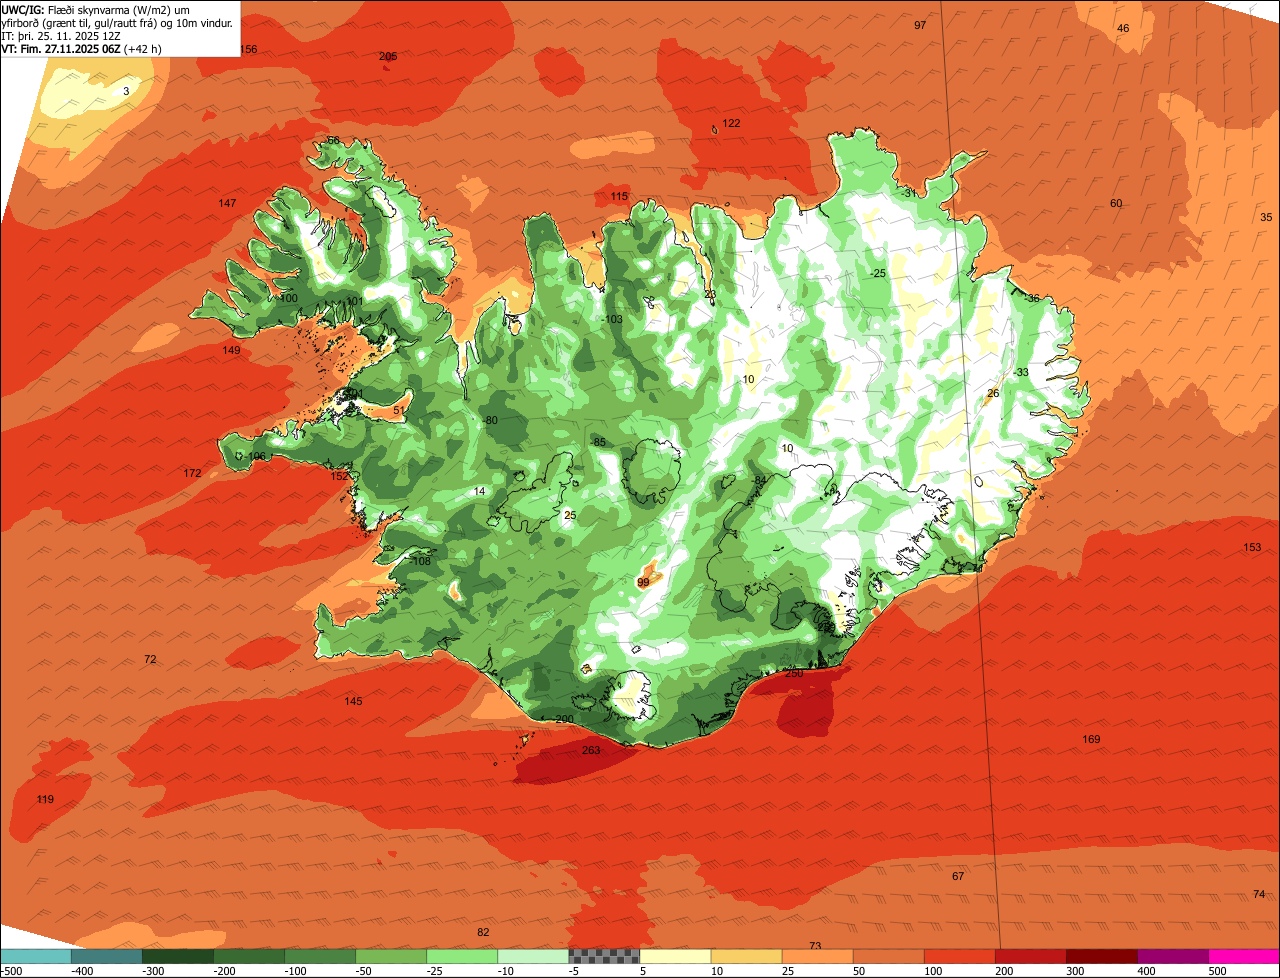Click the map value 82 near the bottom
Viewport: 1280px width, 978px height.
click(x=483, y=932)
